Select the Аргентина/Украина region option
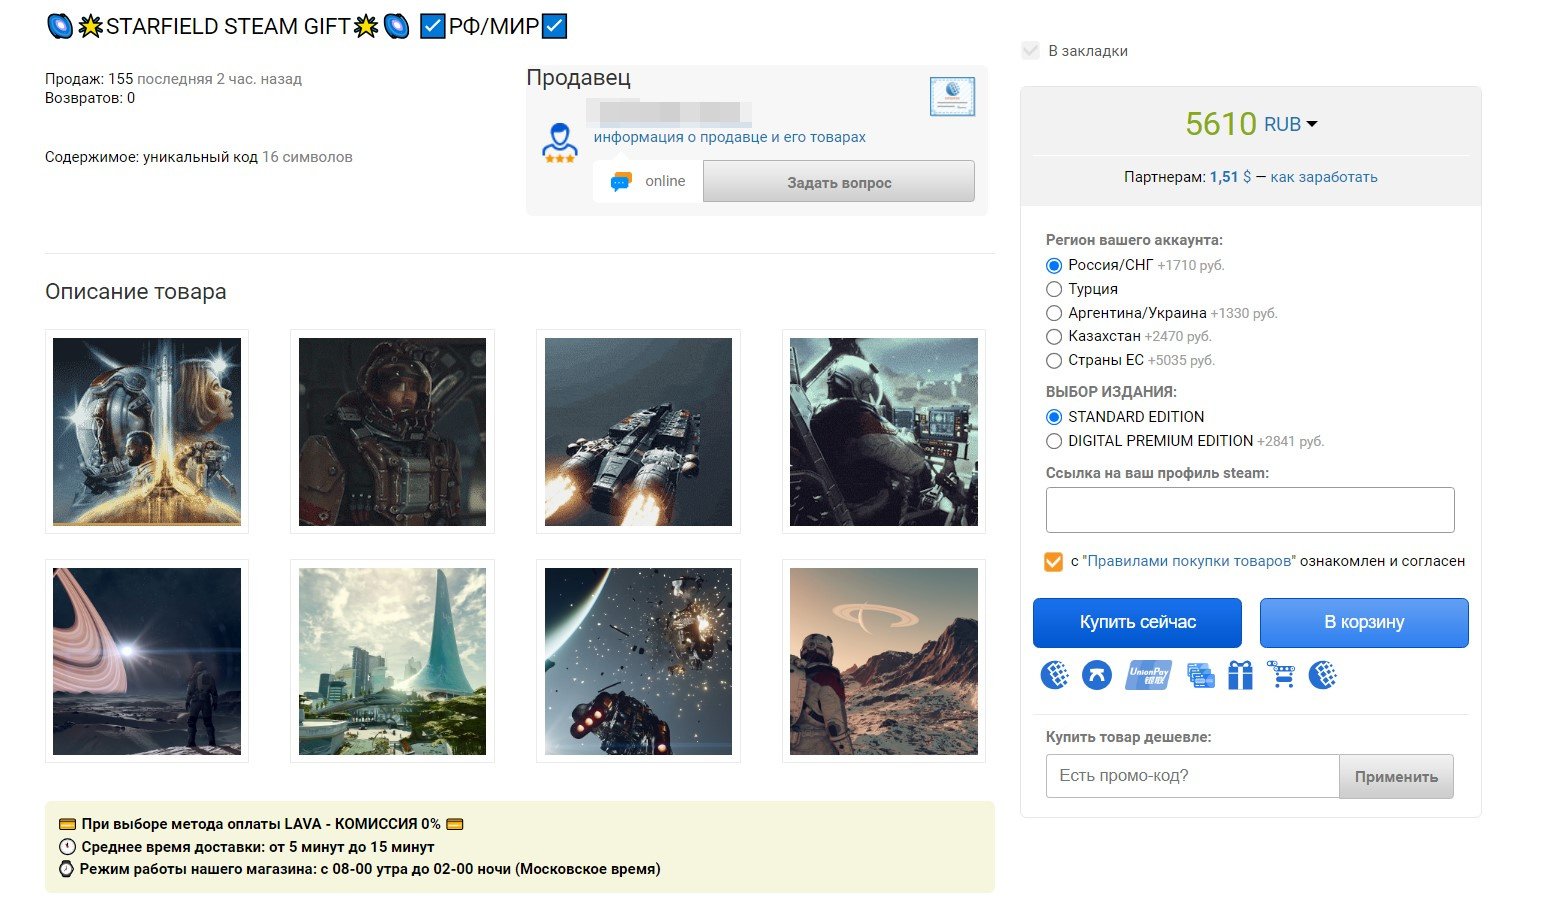 tap(1054, 313)
